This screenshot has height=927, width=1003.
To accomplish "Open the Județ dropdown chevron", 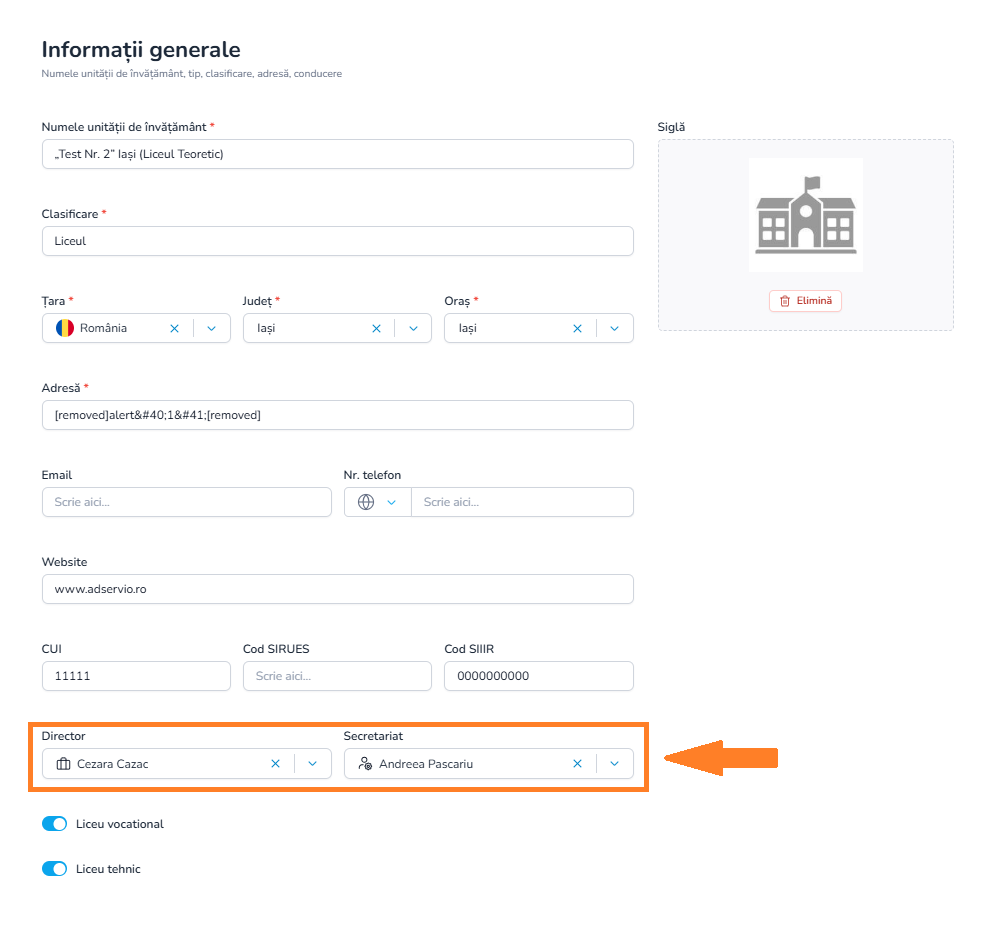I will (413, 328).
